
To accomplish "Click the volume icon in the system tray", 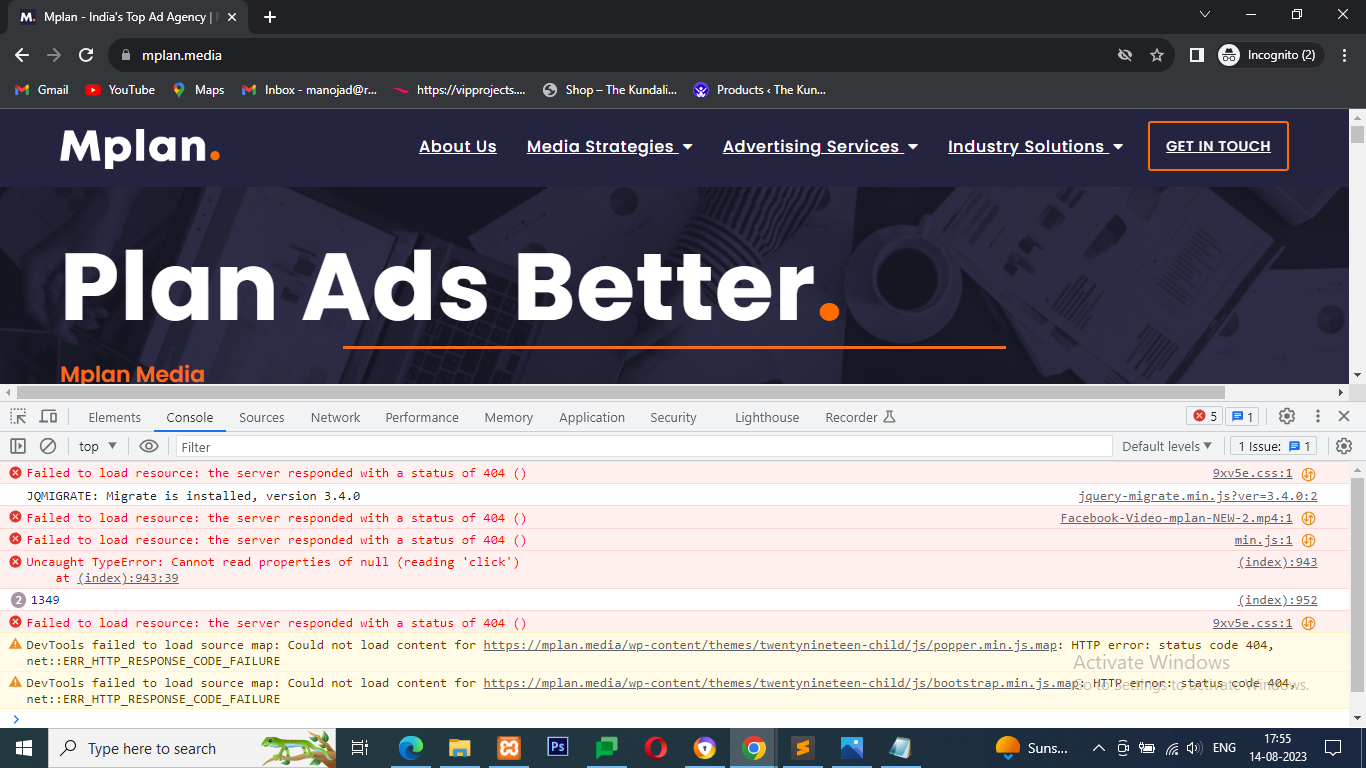I will pyautogui.click(x=1194, y=748).
